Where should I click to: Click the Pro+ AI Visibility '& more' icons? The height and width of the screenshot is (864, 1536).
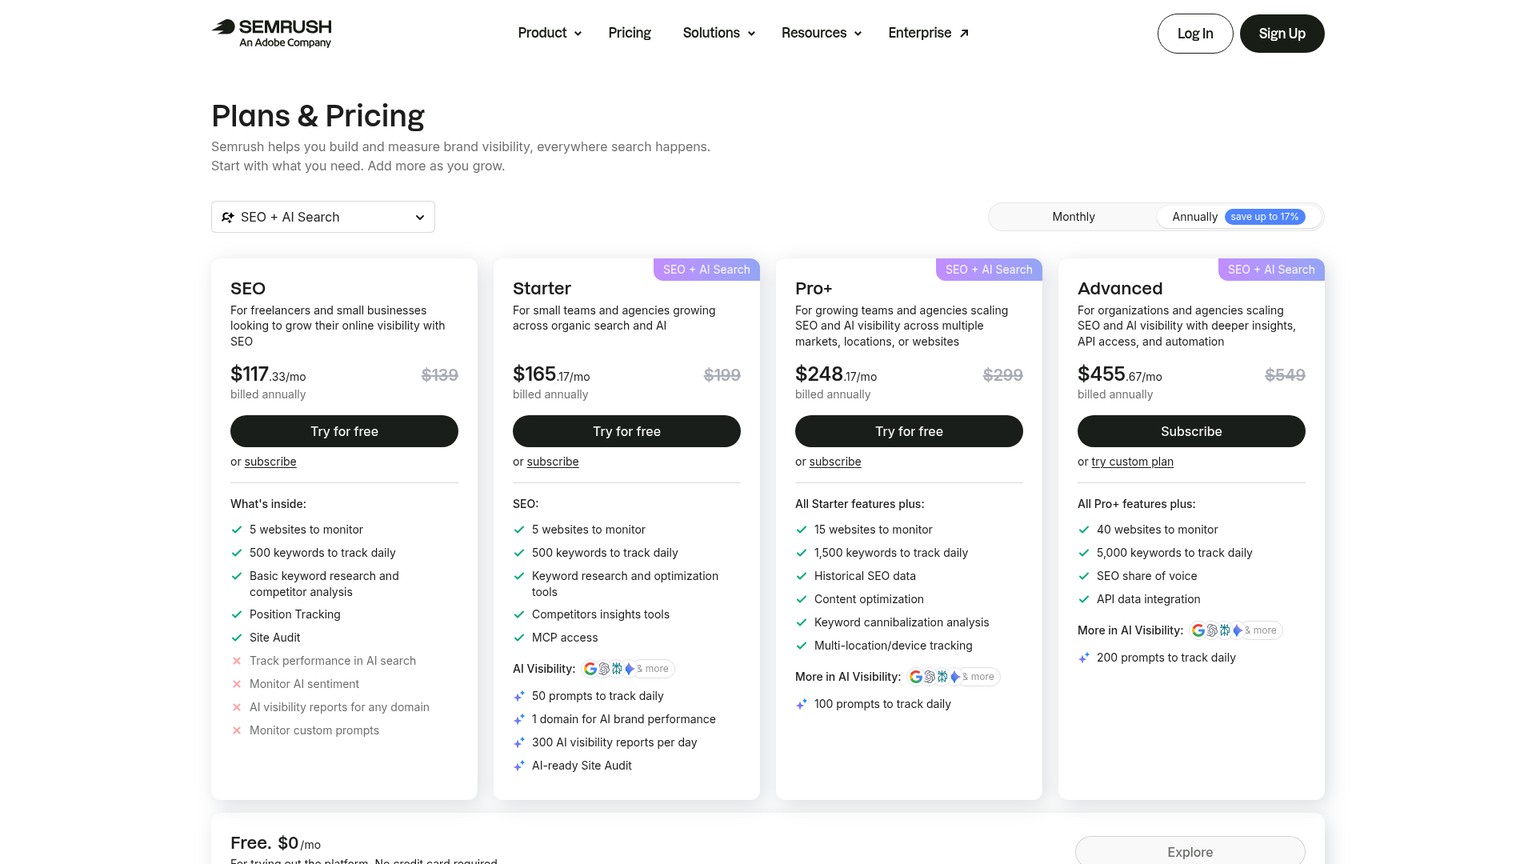click(x=953, y=677)
